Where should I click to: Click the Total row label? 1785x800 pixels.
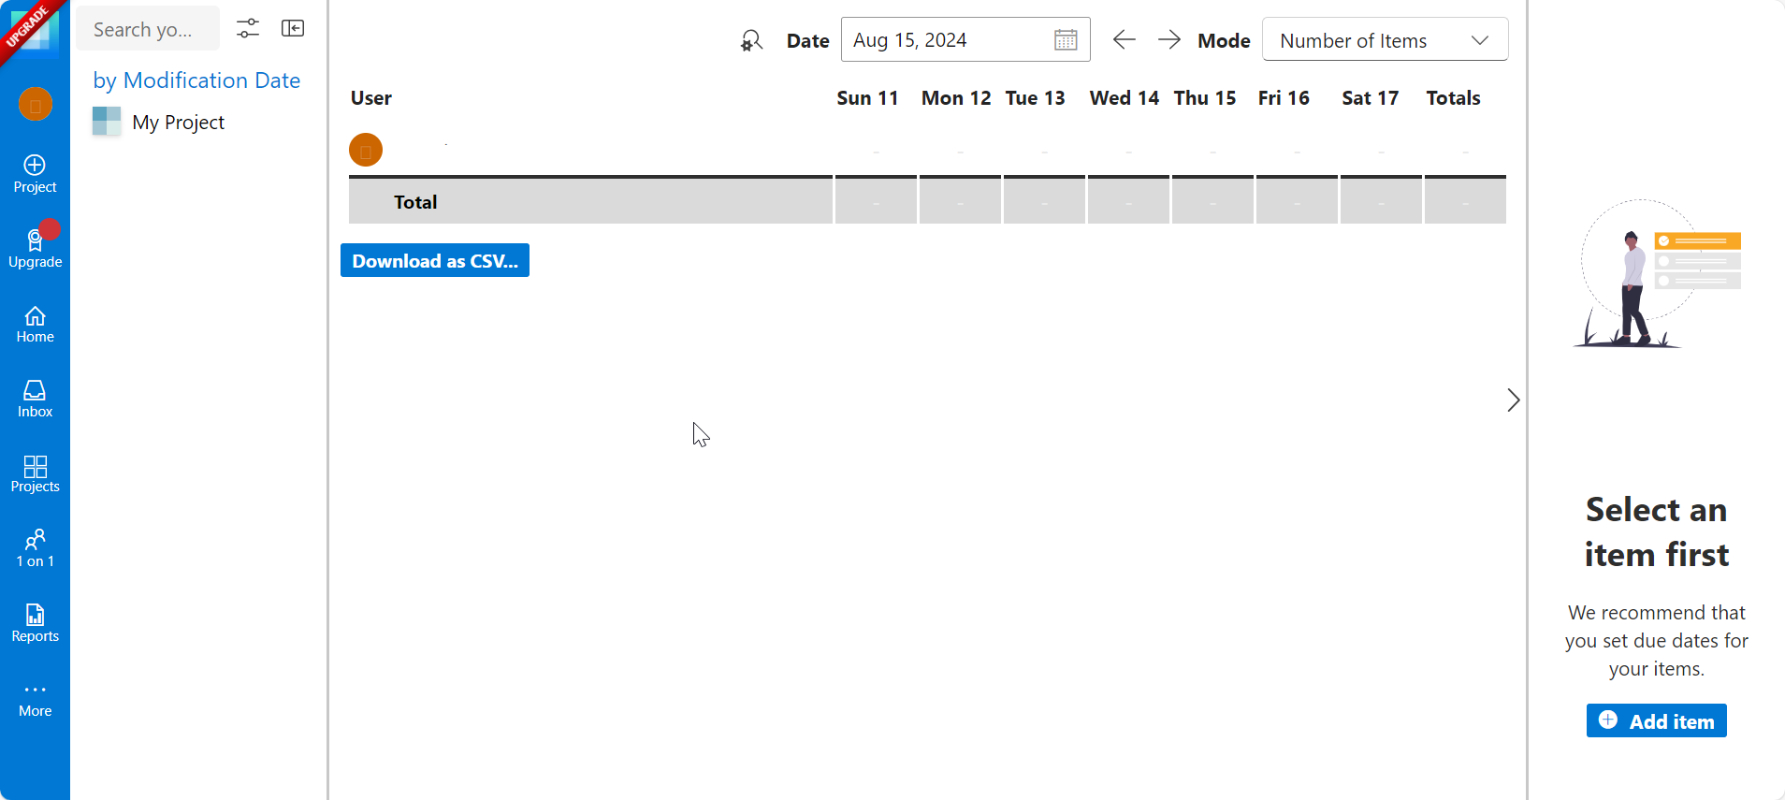point(416,202)
